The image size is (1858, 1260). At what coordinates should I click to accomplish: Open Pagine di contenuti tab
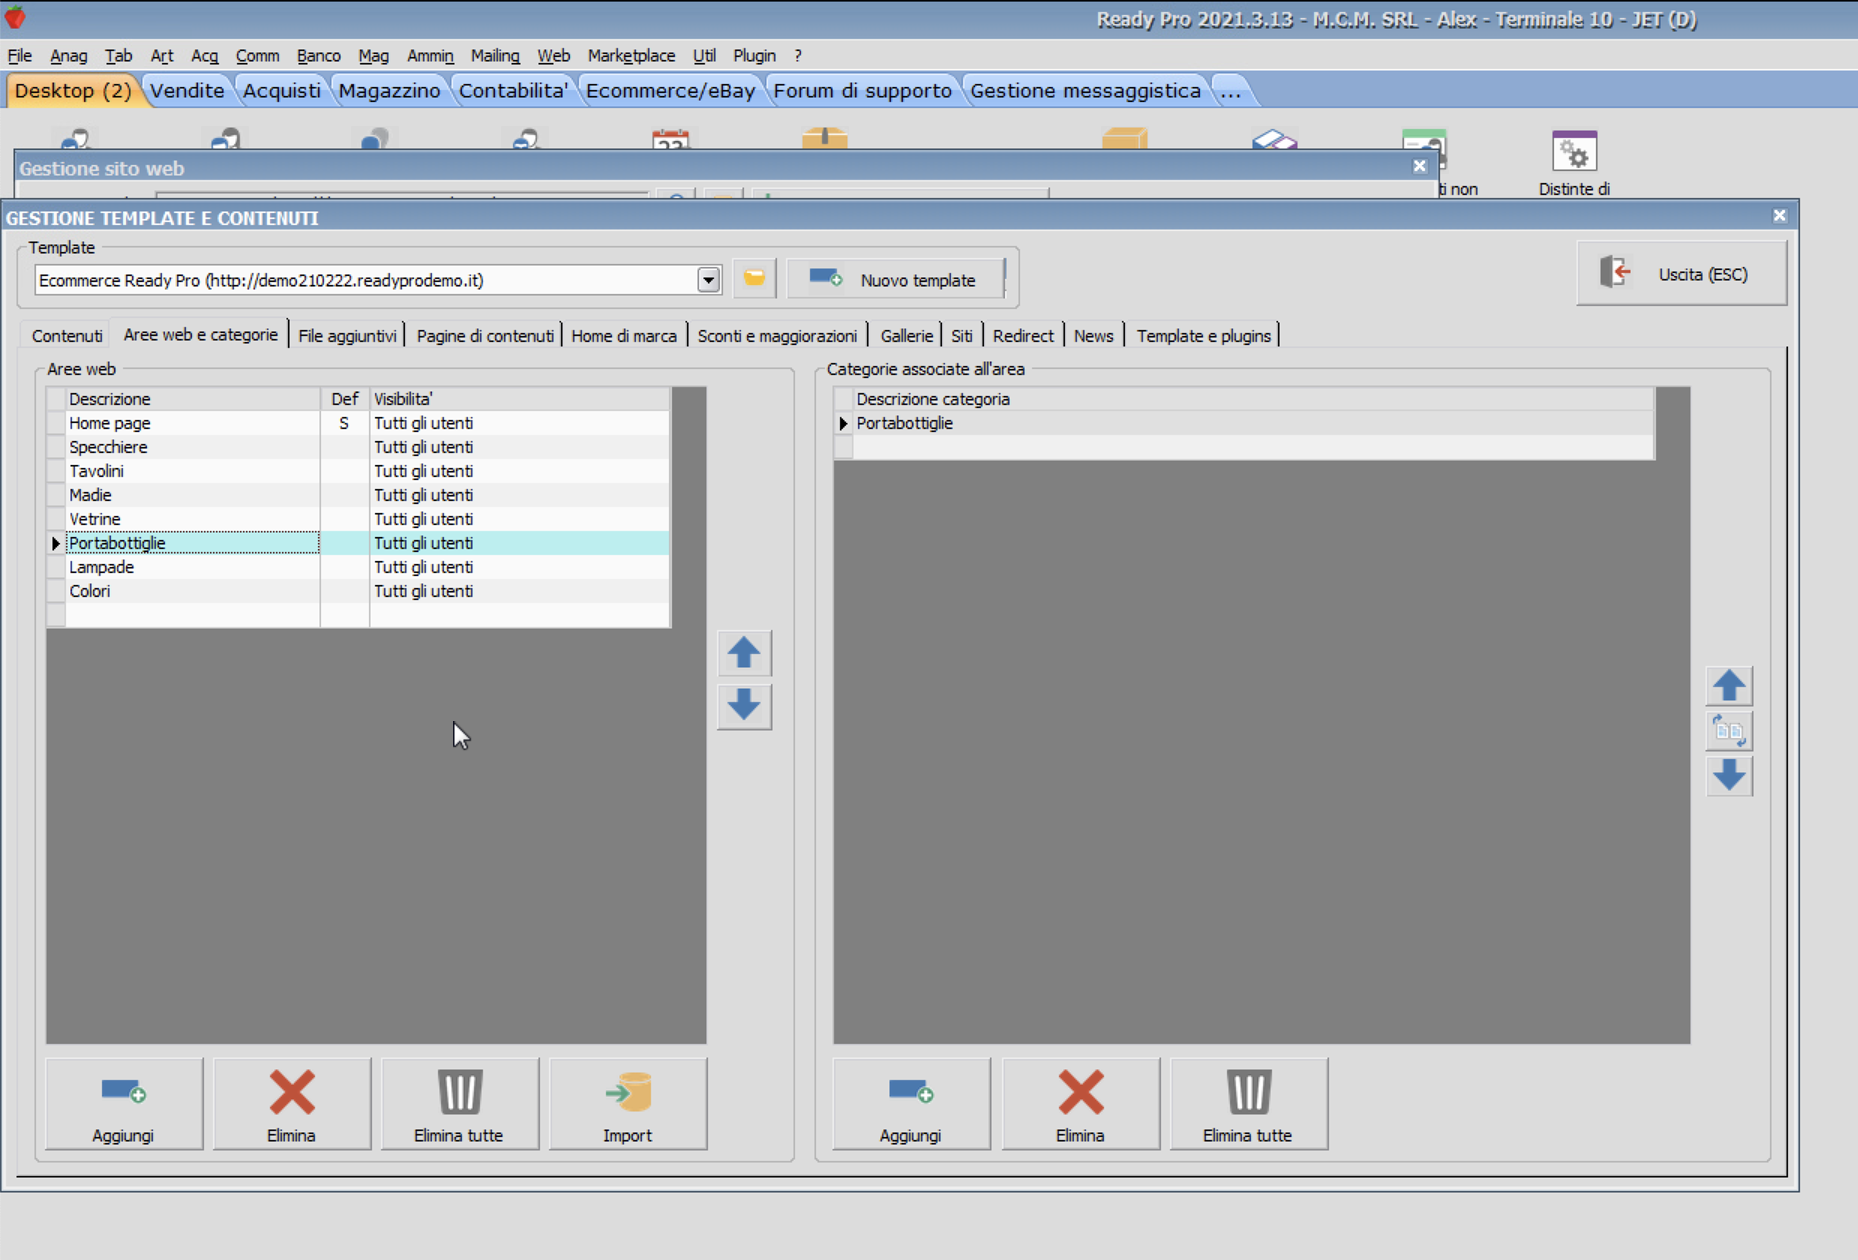(485, 336)
